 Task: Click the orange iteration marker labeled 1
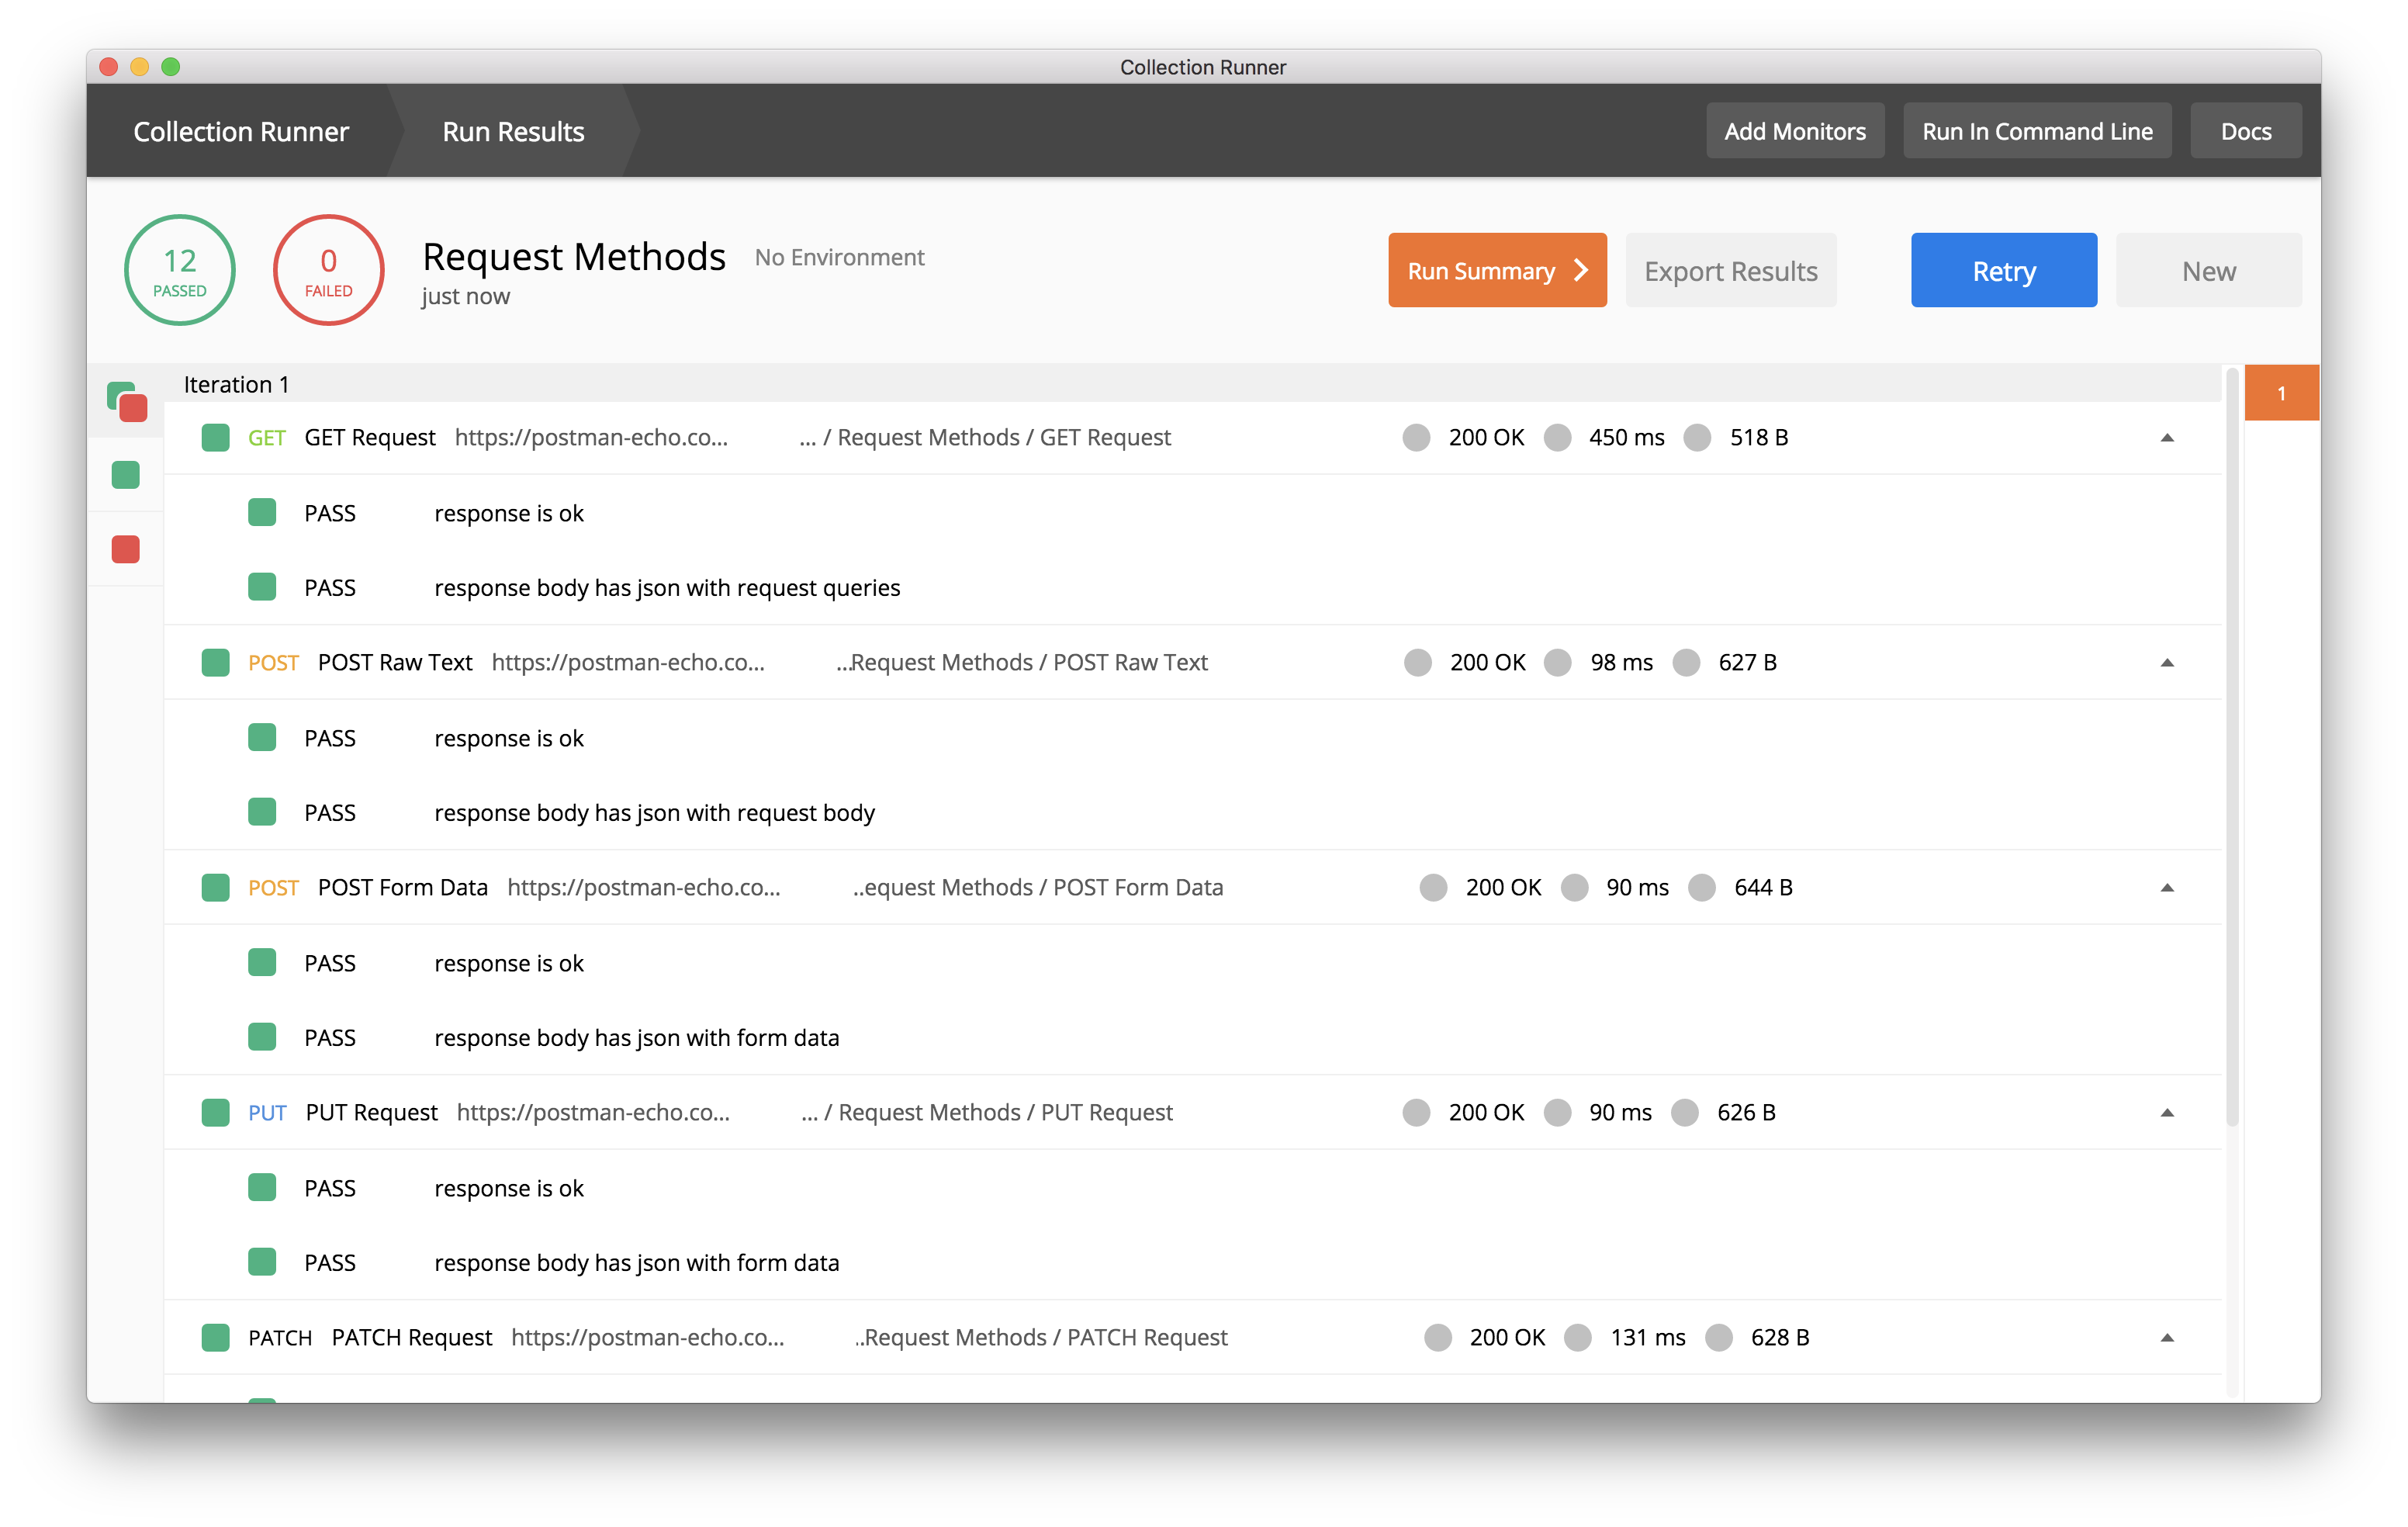point(2281,392)
